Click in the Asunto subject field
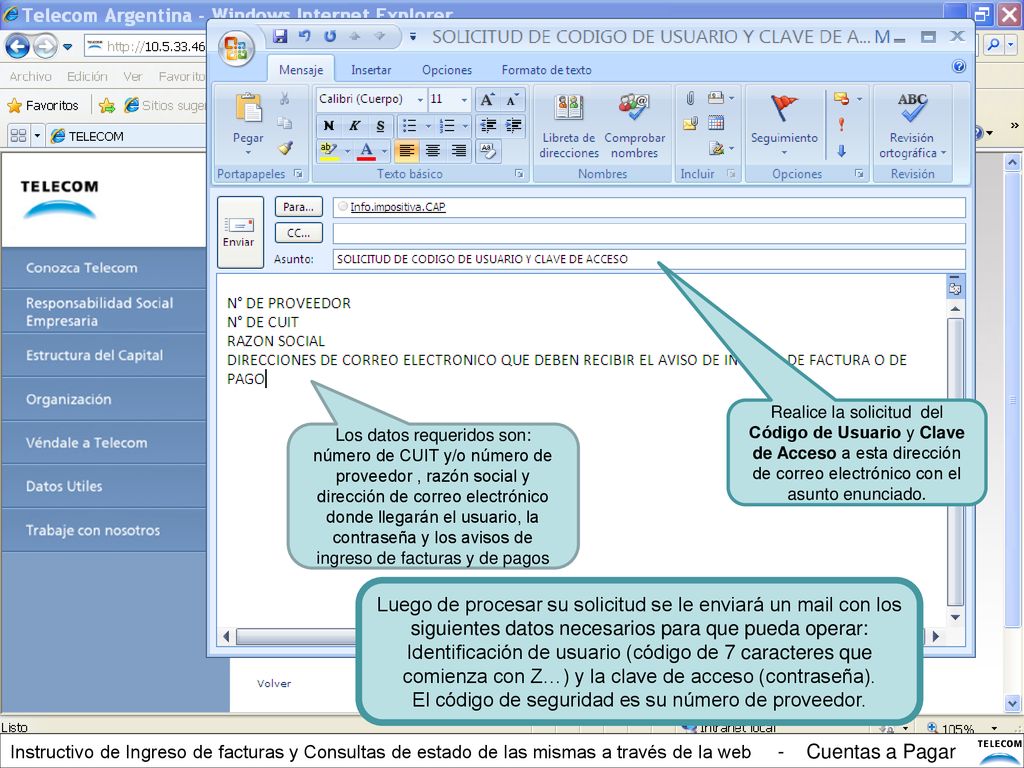 [x=648, y=259]
